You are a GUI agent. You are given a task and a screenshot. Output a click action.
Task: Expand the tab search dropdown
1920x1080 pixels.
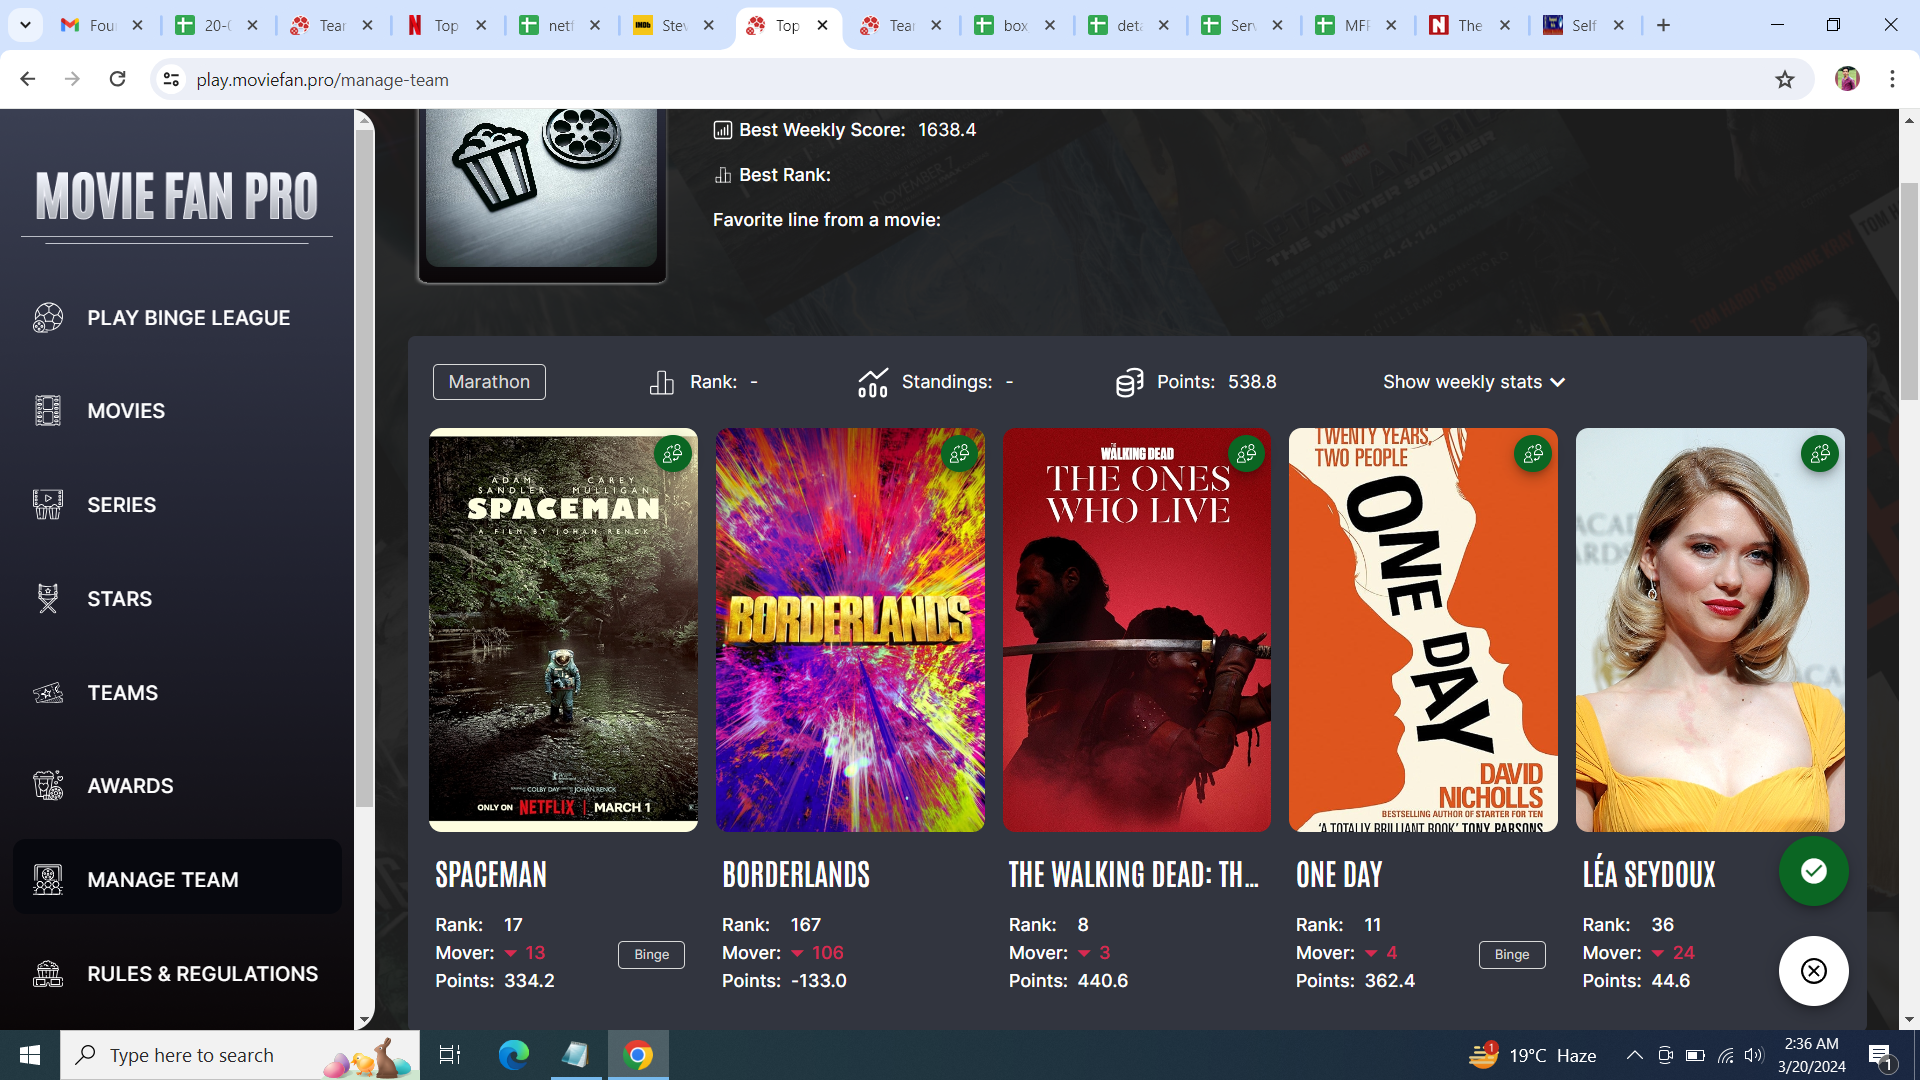click(25, 25)
